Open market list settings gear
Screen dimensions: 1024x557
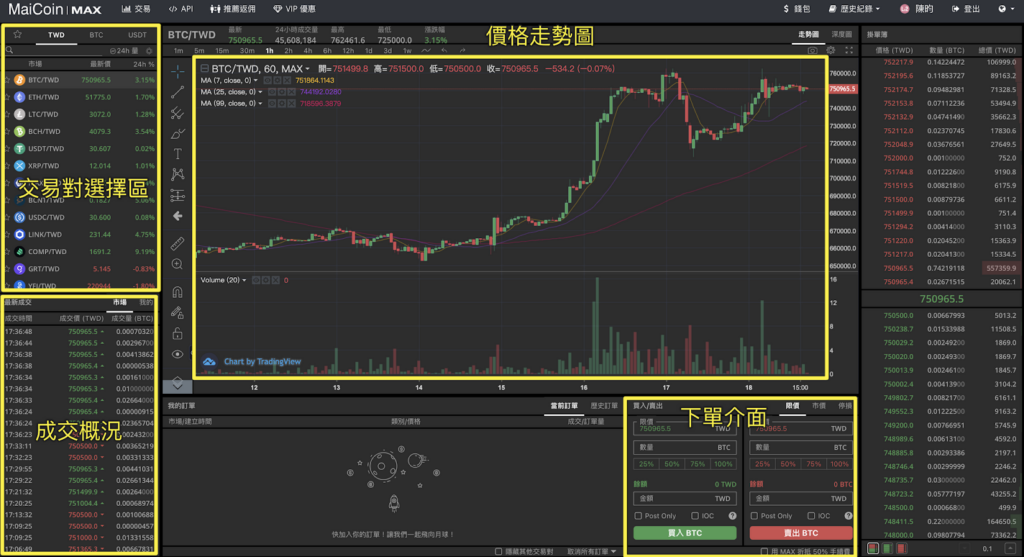click(149, 50)
